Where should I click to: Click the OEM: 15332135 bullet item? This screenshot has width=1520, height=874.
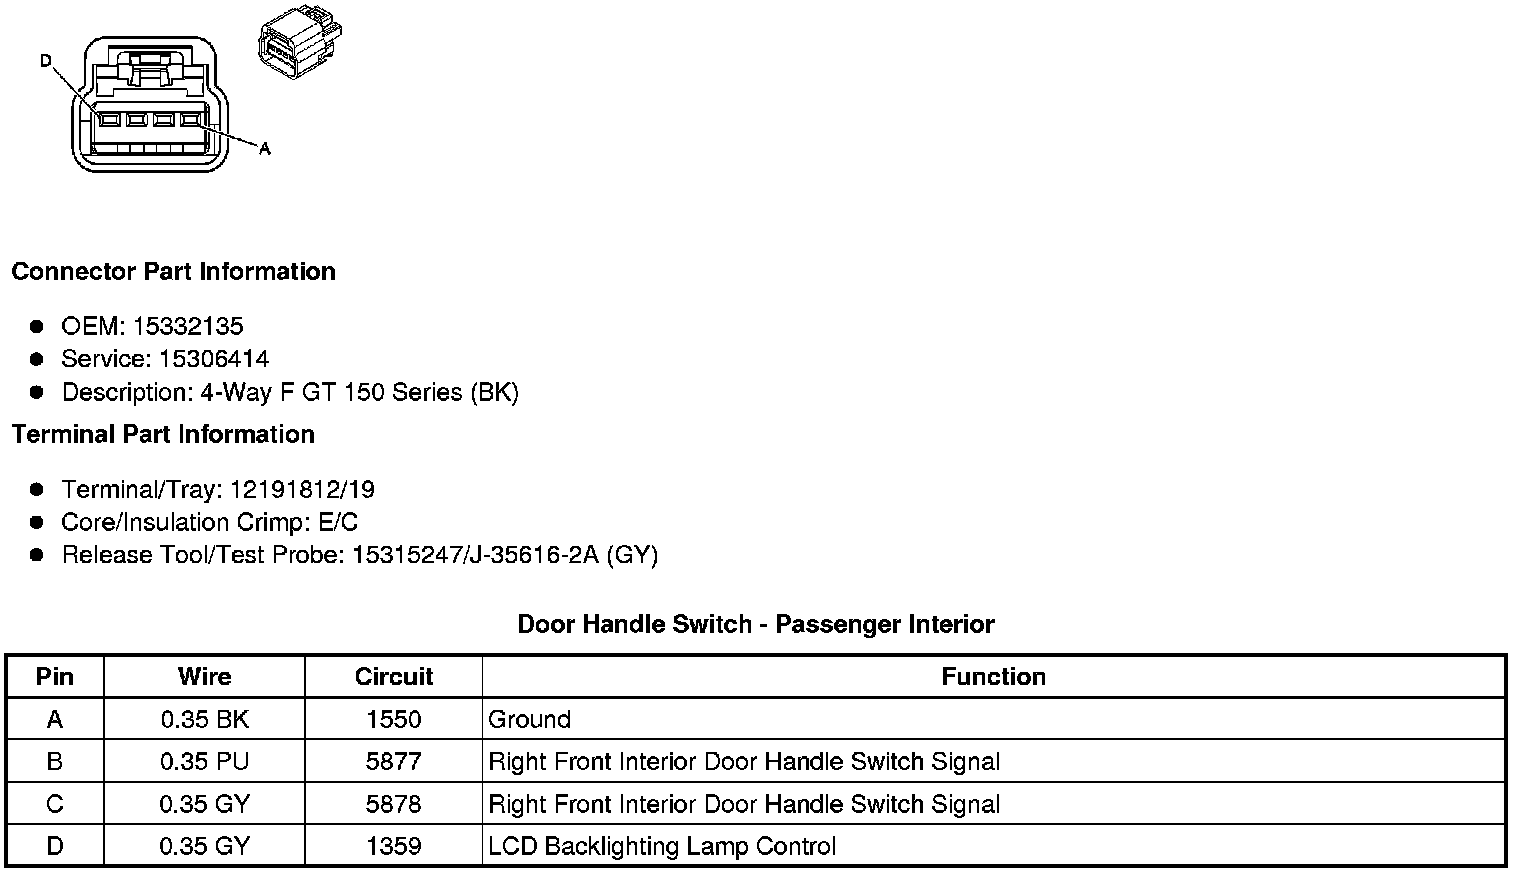[x=152, y=326]
